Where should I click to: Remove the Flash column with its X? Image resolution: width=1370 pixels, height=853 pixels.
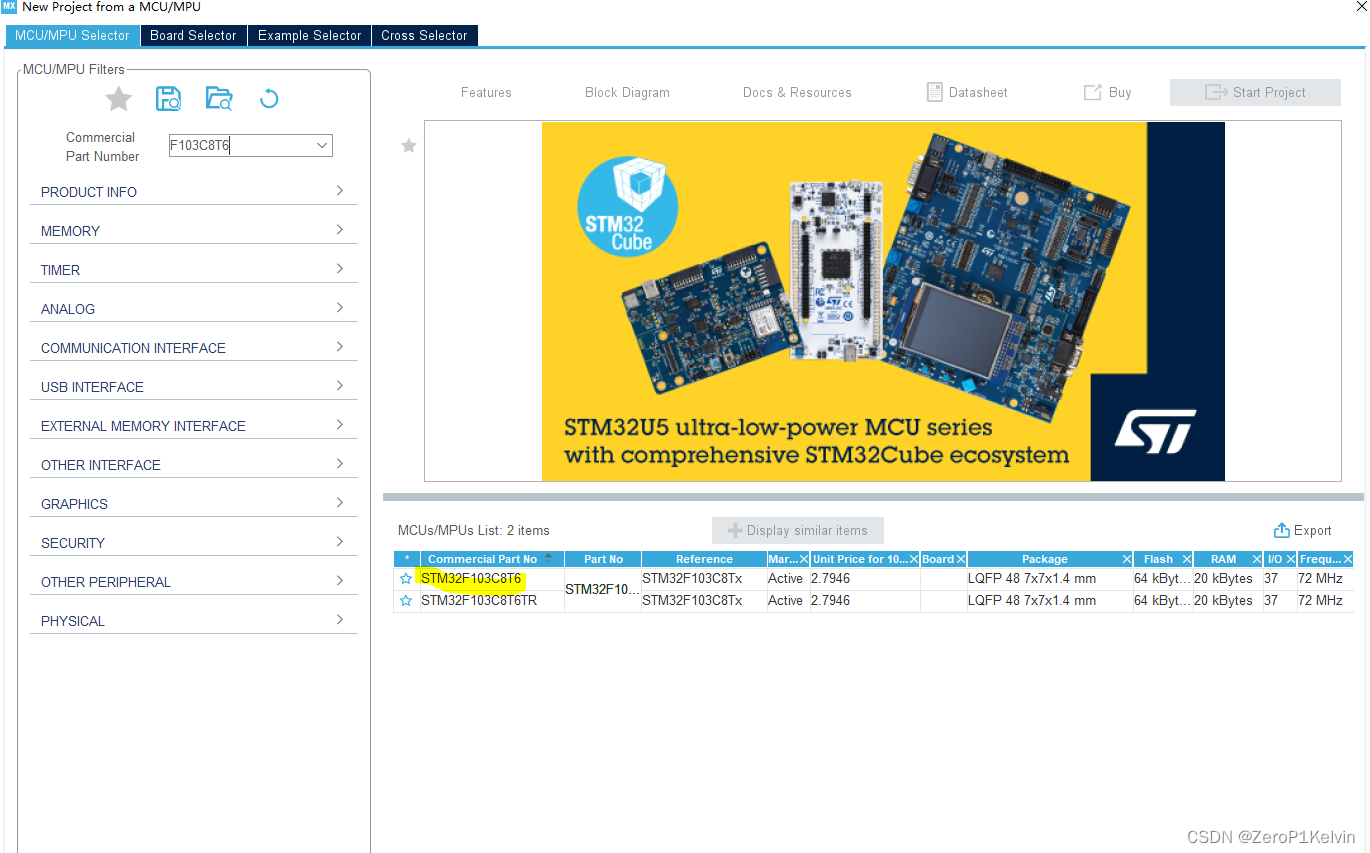pyautogui.click(x=1187, y=559)
